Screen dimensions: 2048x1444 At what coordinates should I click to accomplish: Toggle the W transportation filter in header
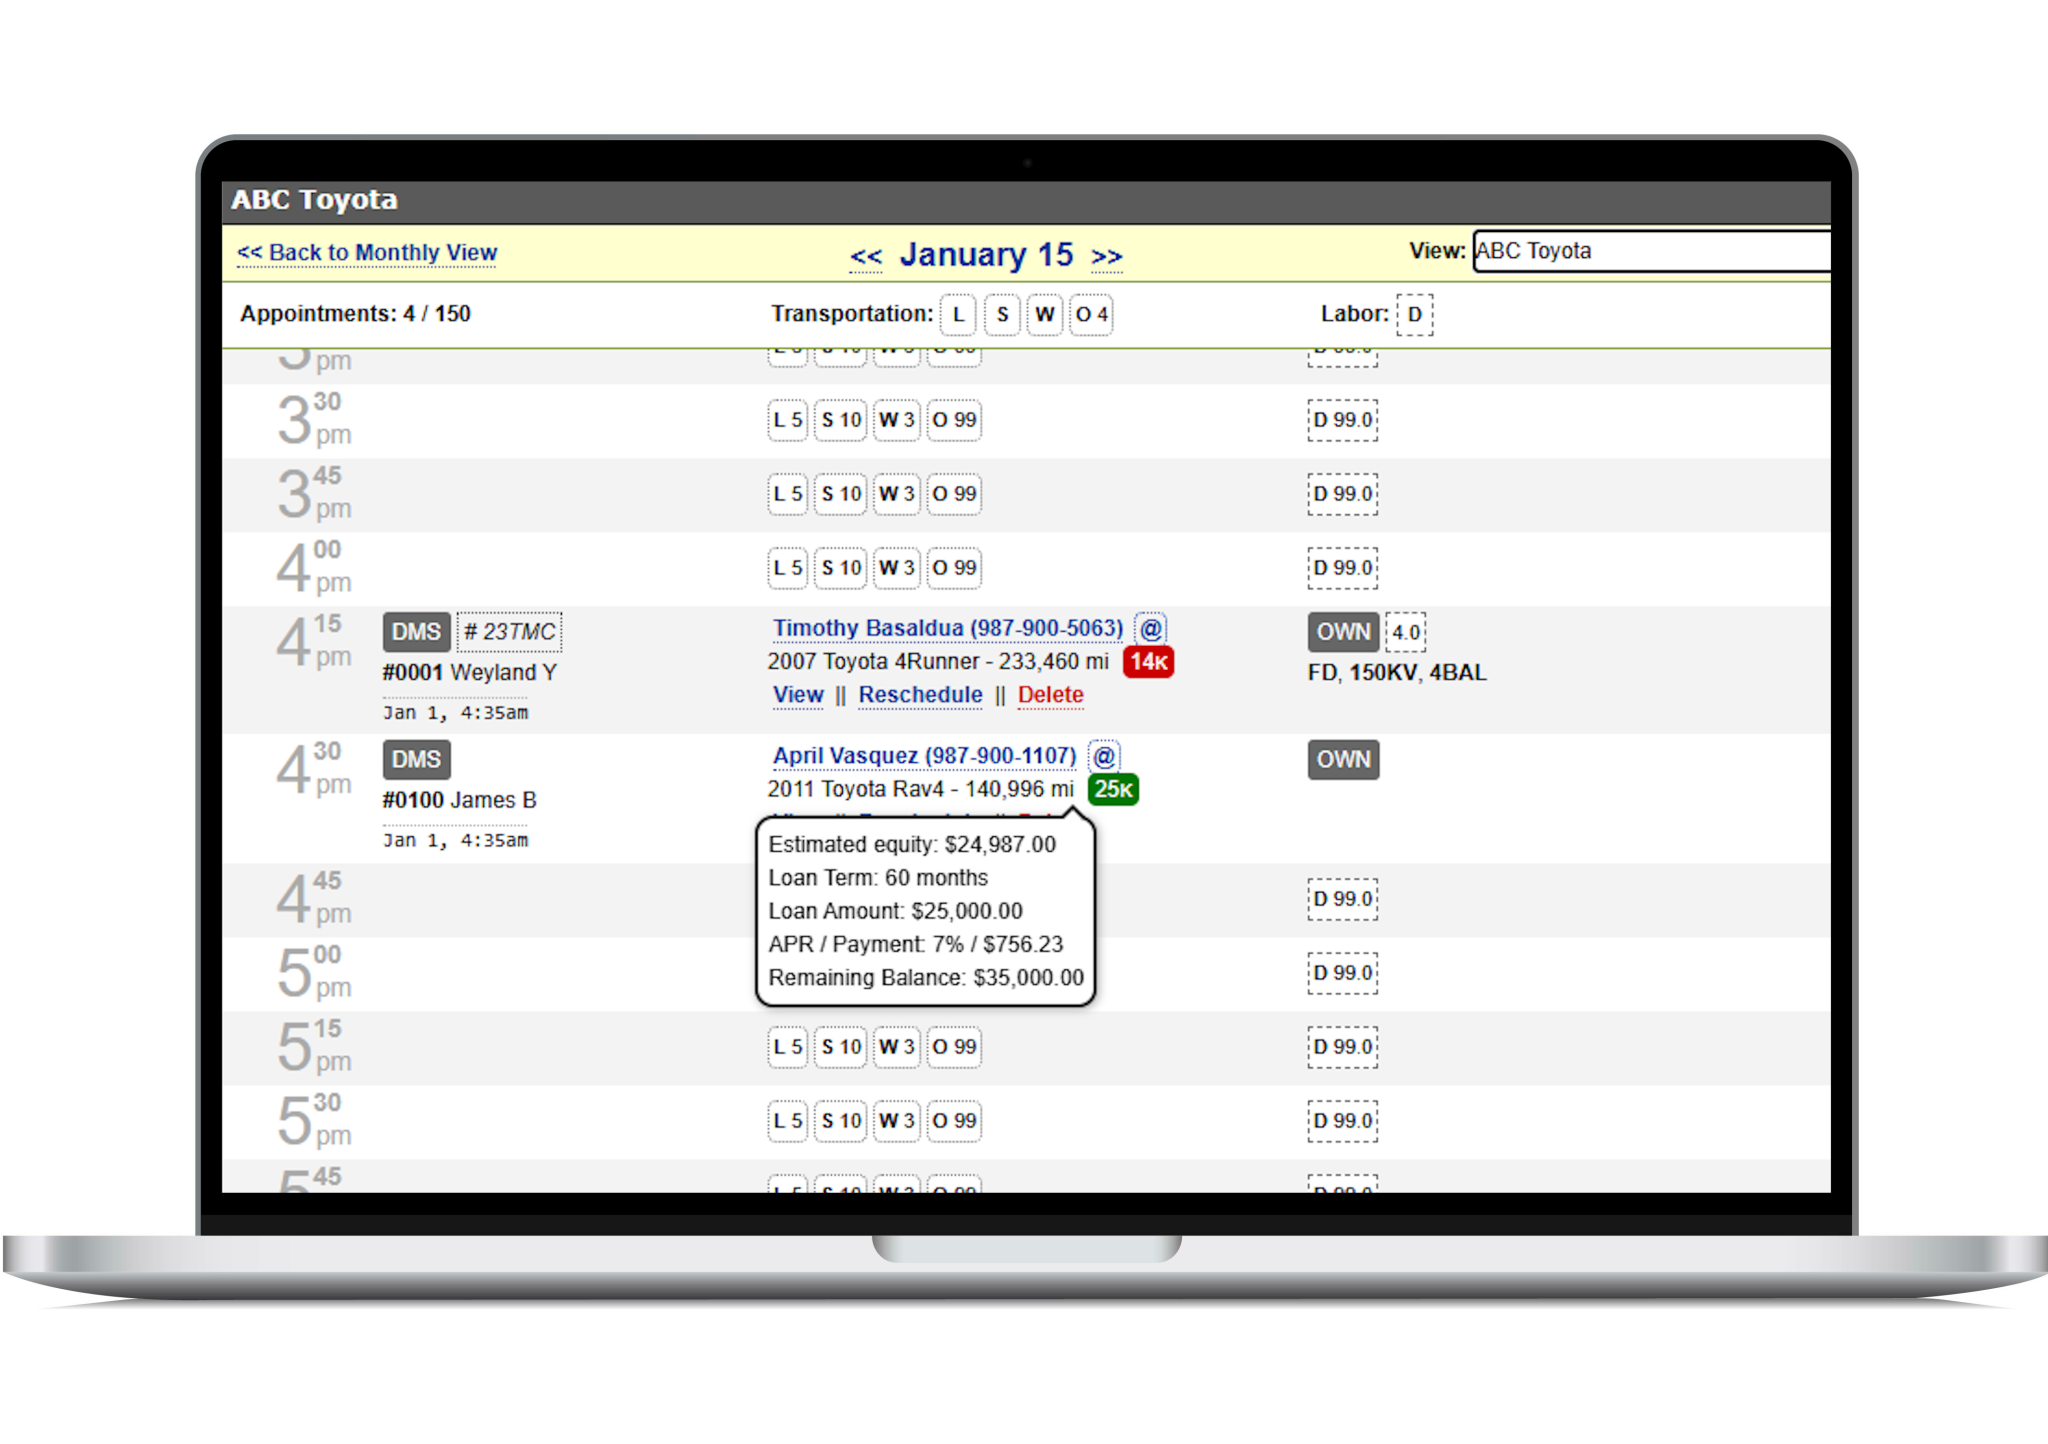[x=1045, y=315]
